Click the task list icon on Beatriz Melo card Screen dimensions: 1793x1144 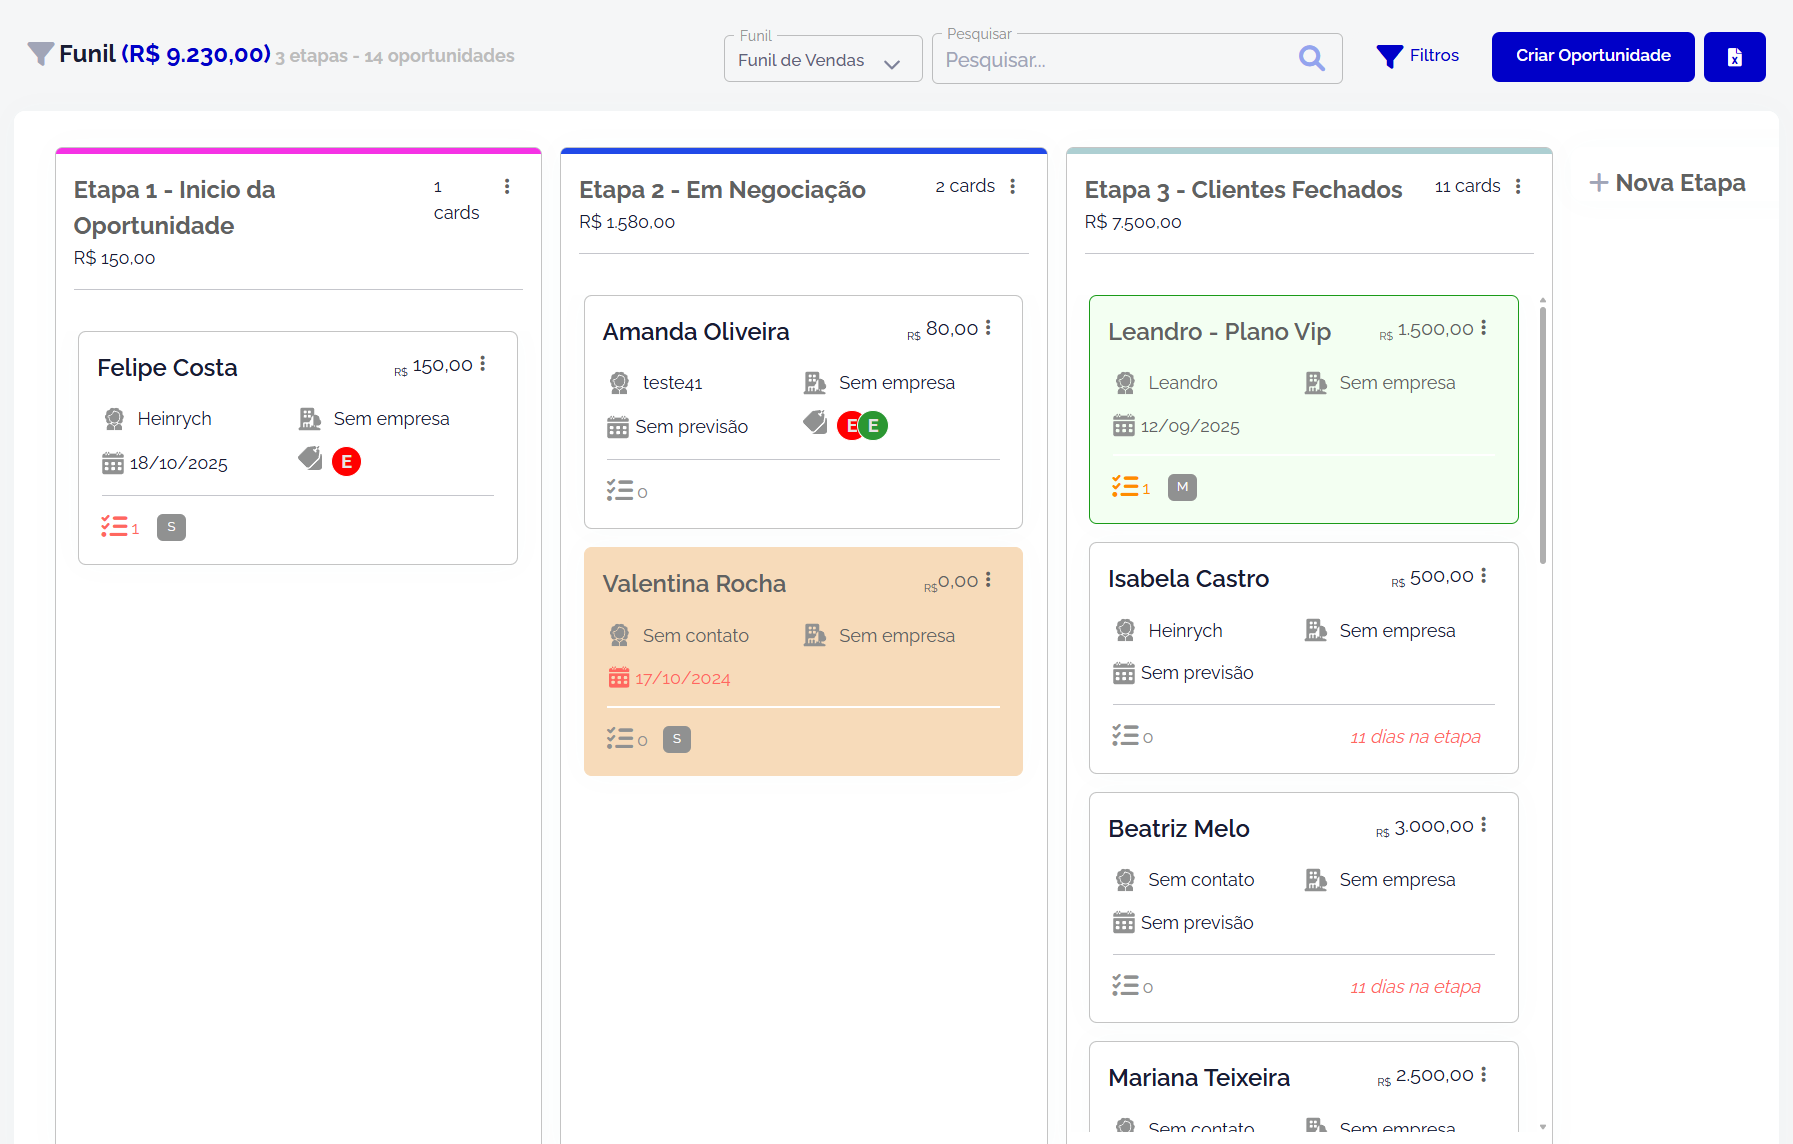click(1125, 986)
